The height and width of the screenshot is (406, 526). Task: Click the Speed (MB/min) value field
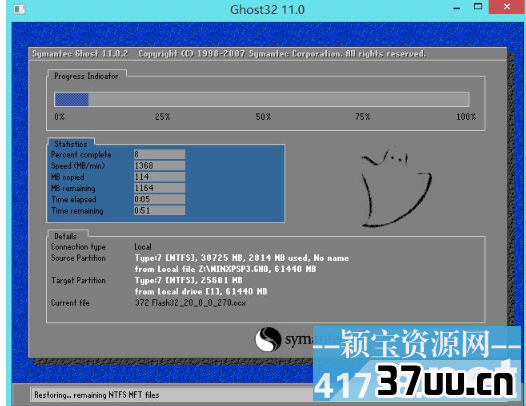[159, 165]
